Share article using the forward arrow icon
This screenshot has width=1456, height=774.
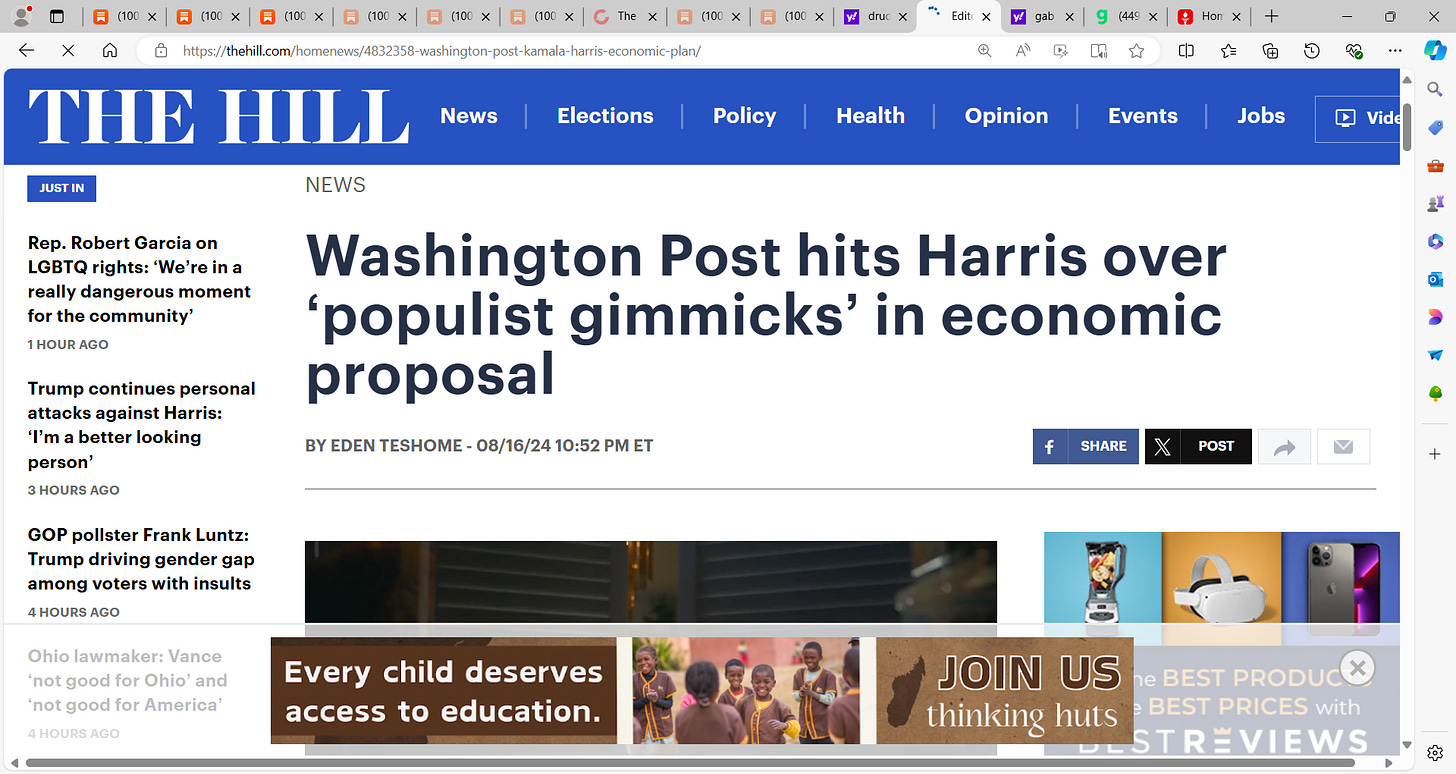pos(1284,446)
